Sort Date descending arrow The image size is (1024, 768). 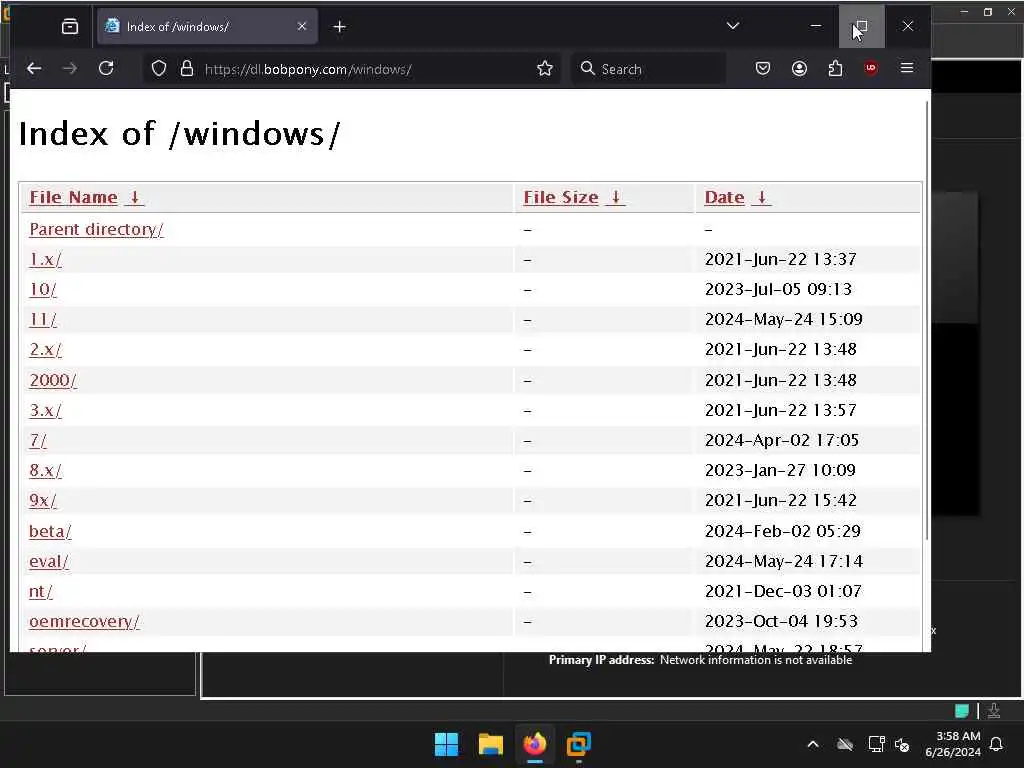click(x=762, y=197)
